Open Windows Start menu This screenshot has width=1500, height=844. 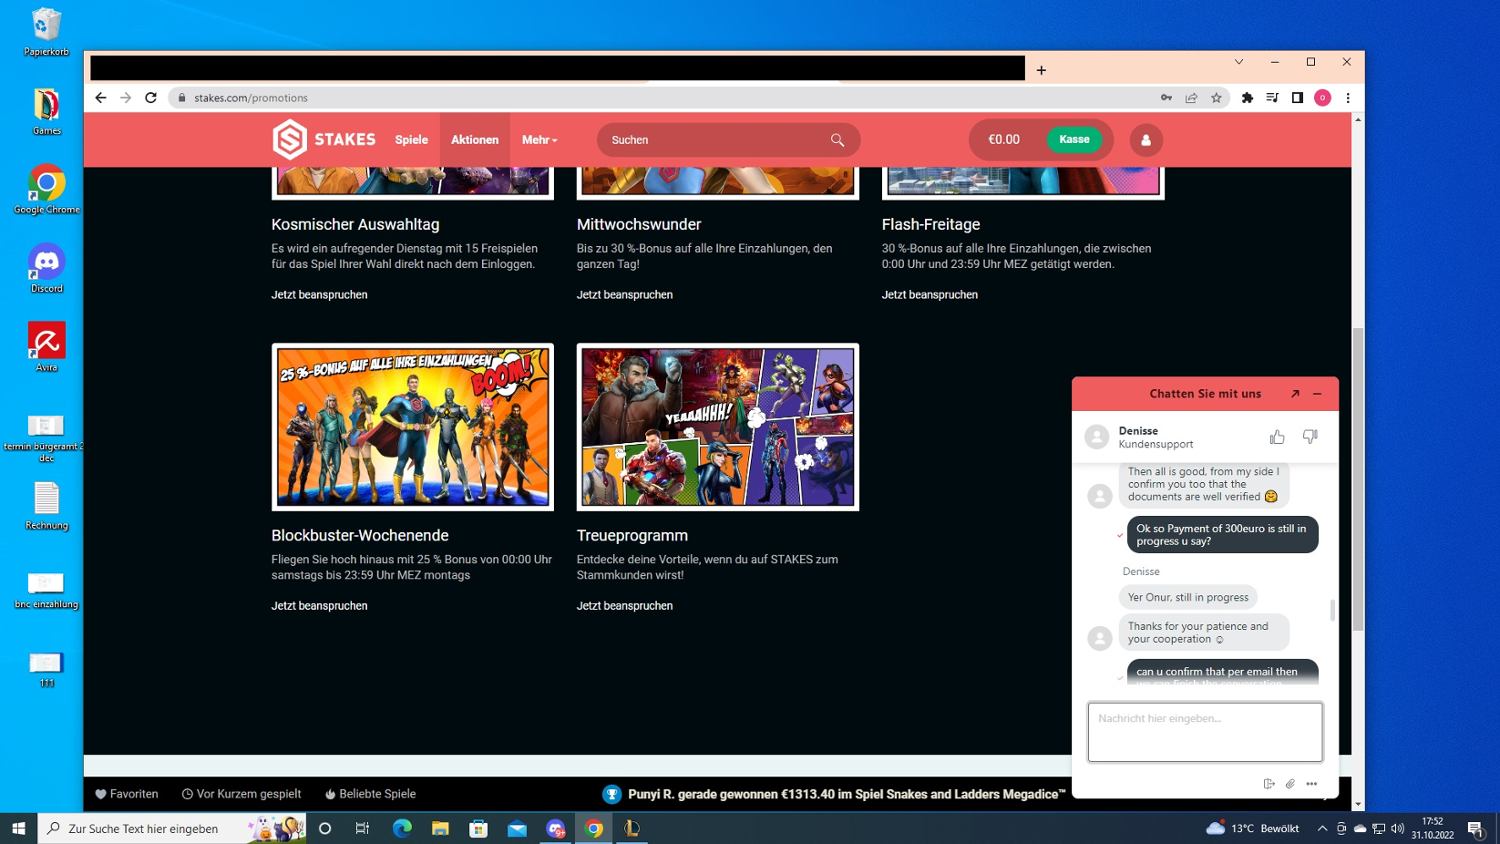18,828
